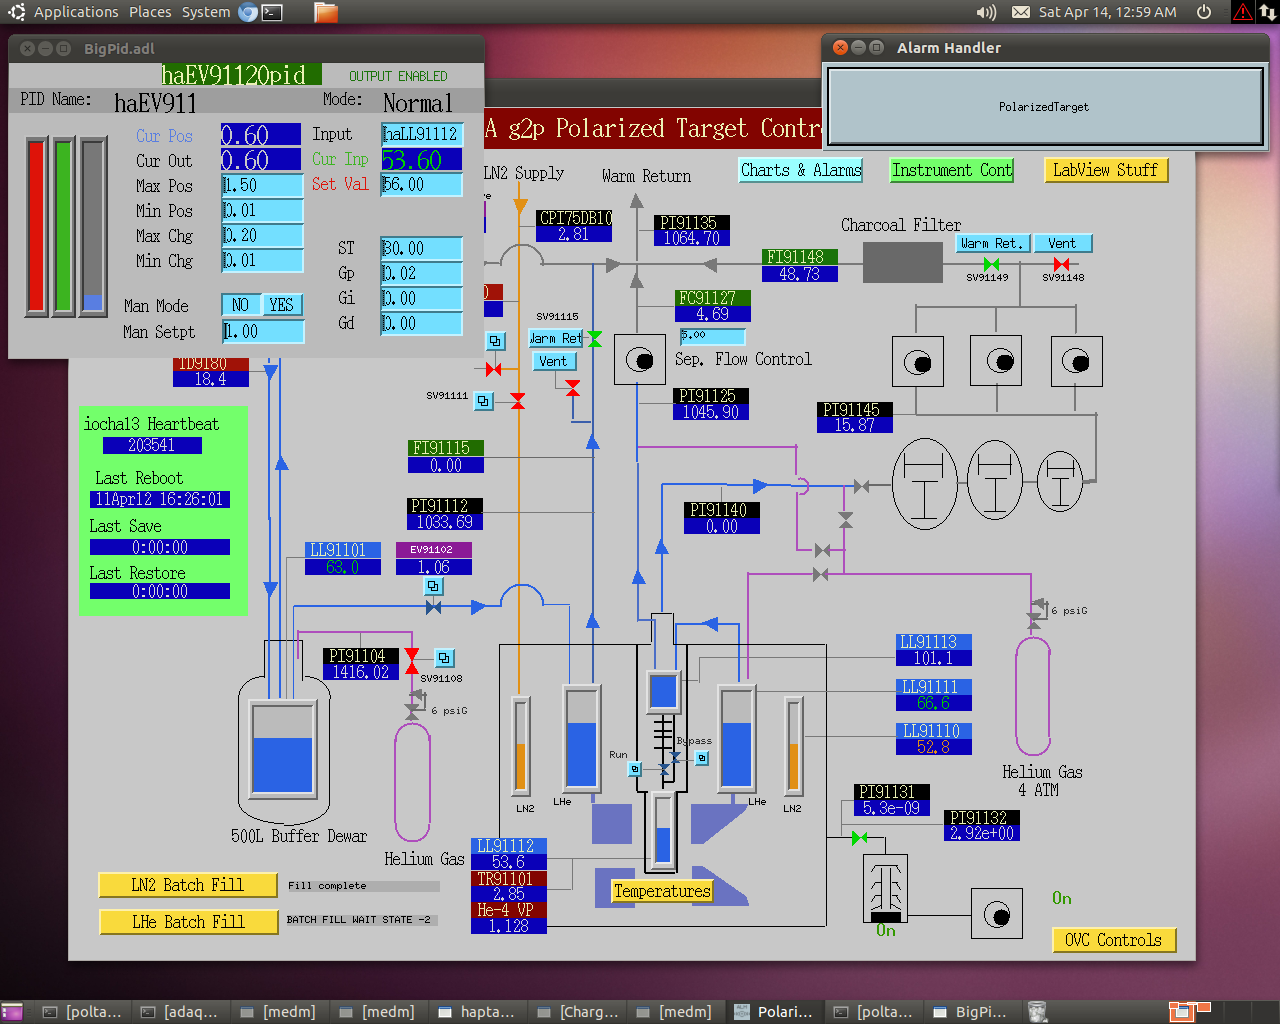Open the mail envelope indicator
This screenshot has width=1280, height=1024.
(x=1021, y=12)
